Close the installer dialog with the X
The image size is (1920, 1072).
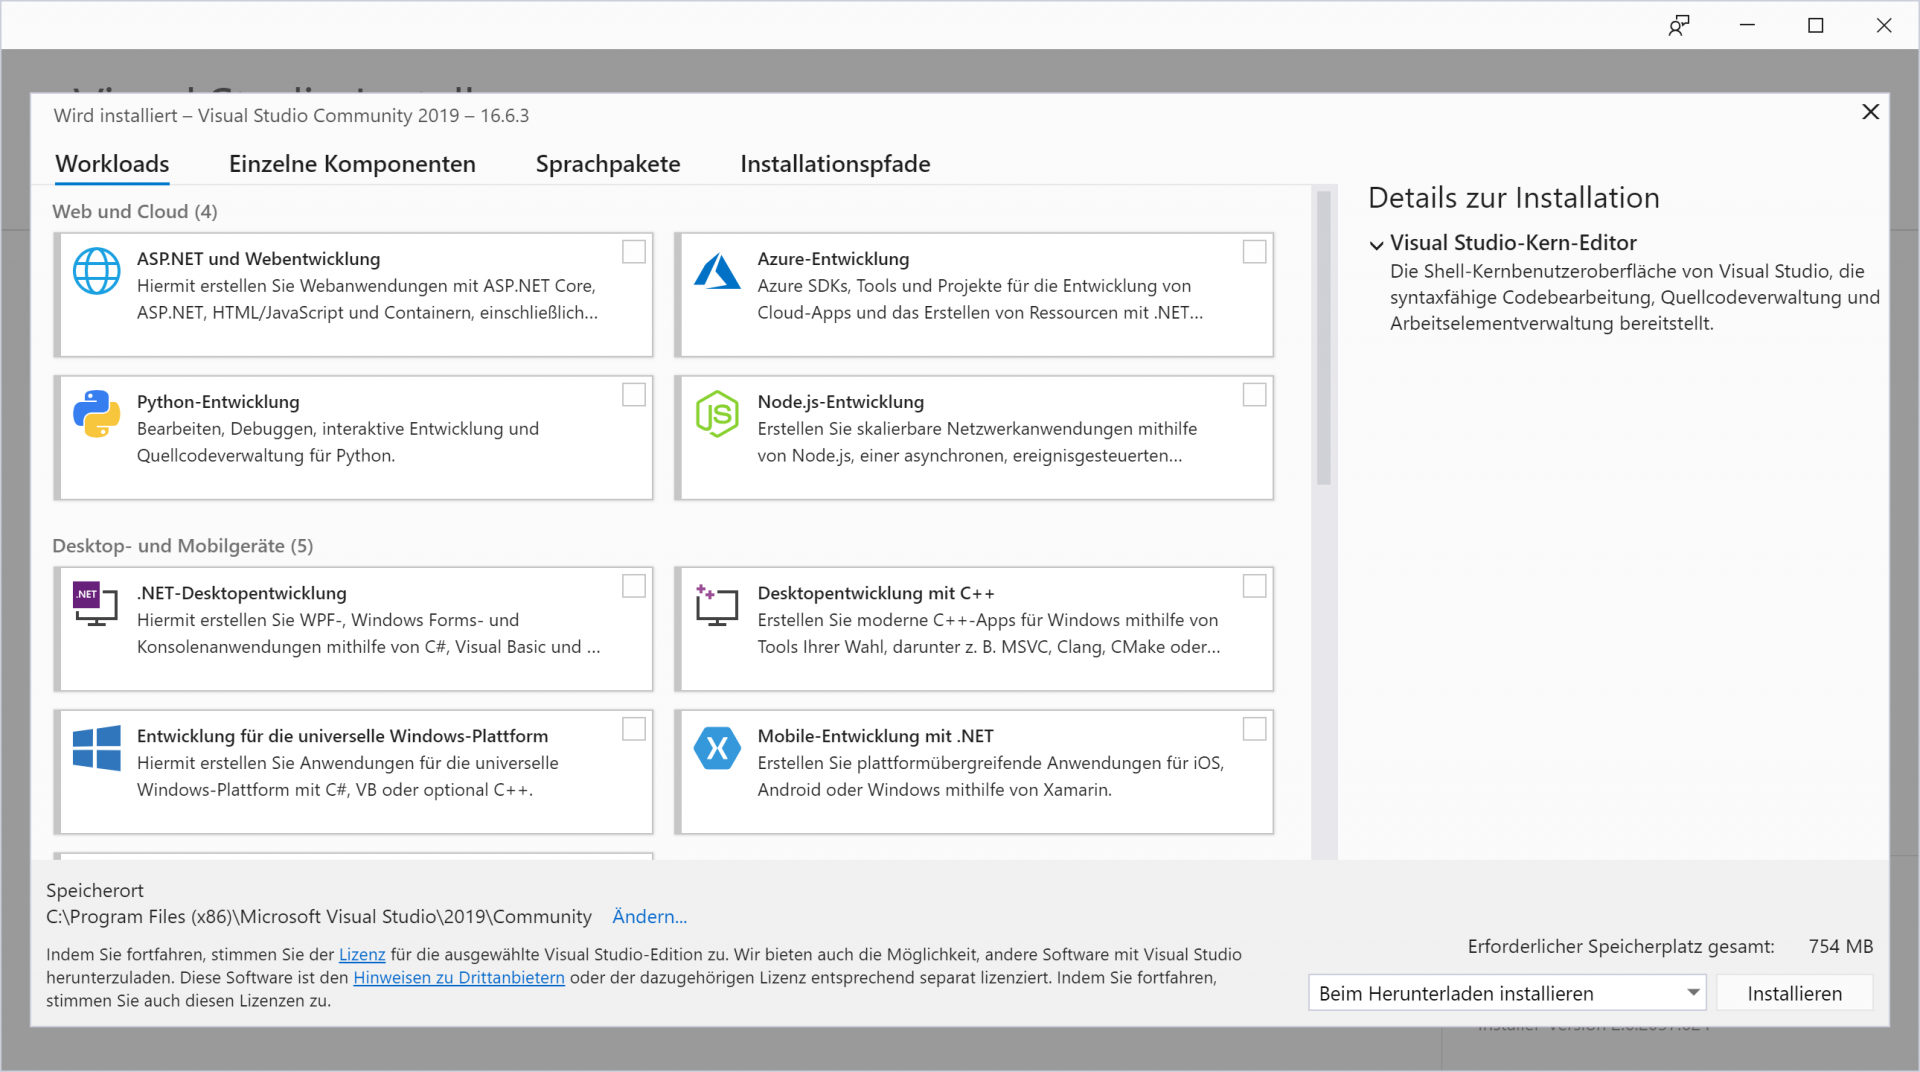(1870, 112)
